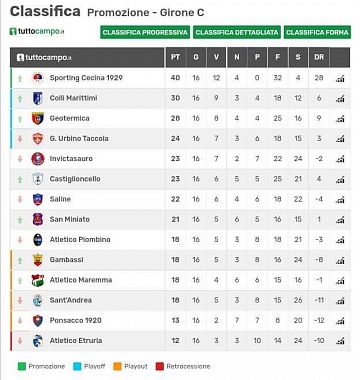Sort table by V column header
The height and width of the screenshot is (380, 360).
pyautogui.click(x=216, y=57)
